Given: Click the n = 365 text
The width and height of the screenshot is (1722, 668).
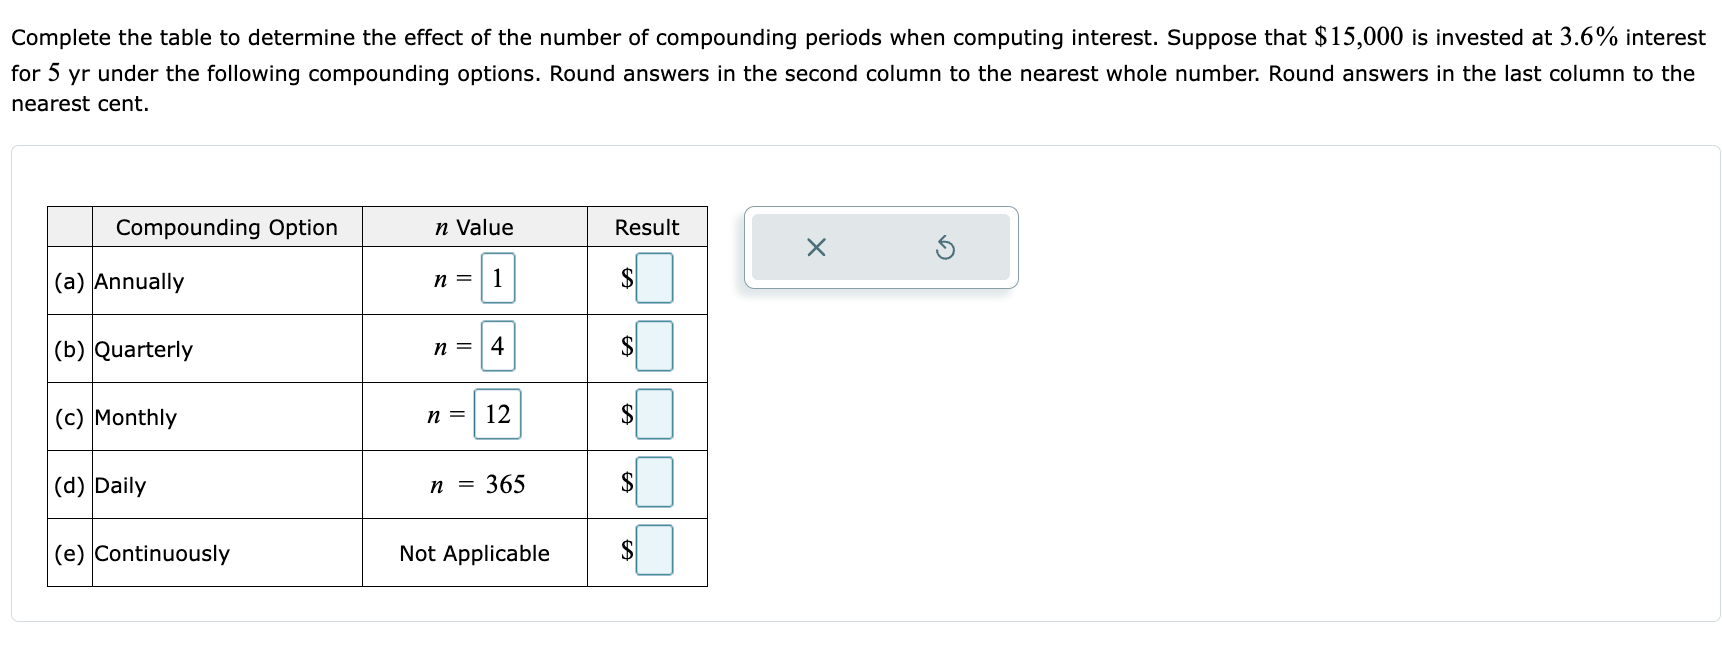Looking at the screenshot, I should point(477,485).
